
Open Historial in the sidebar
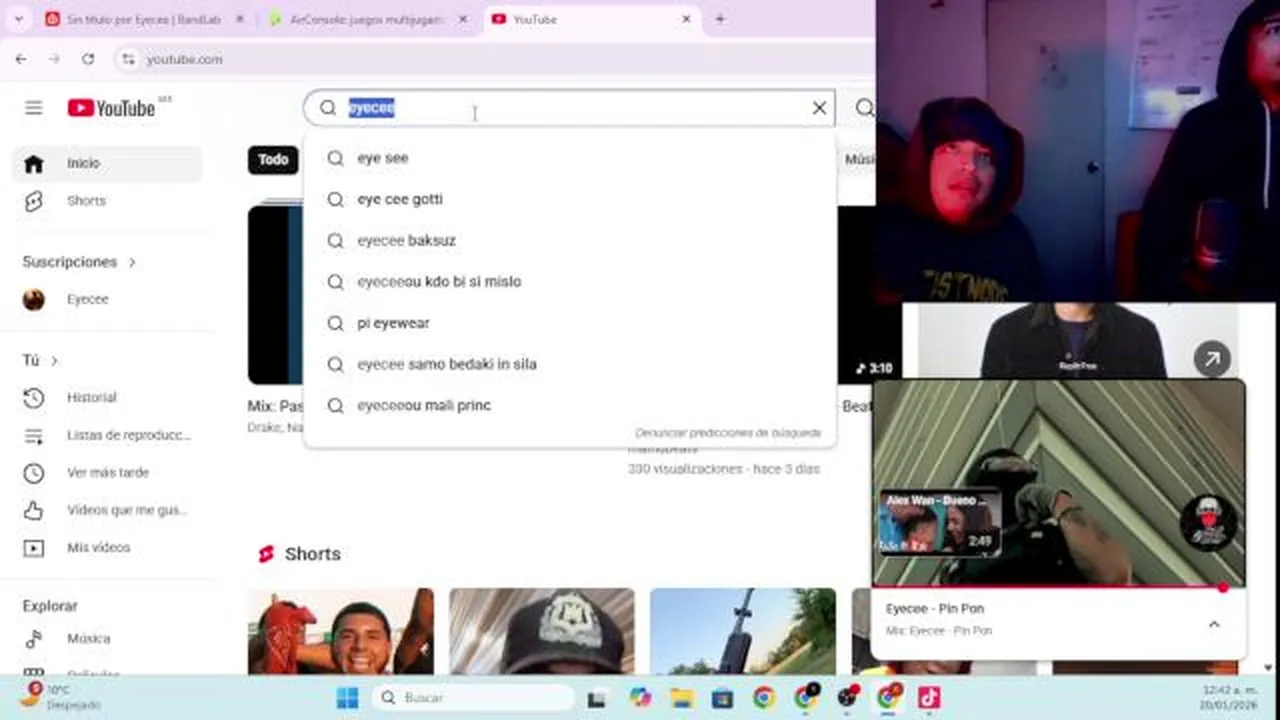point(107,397)
